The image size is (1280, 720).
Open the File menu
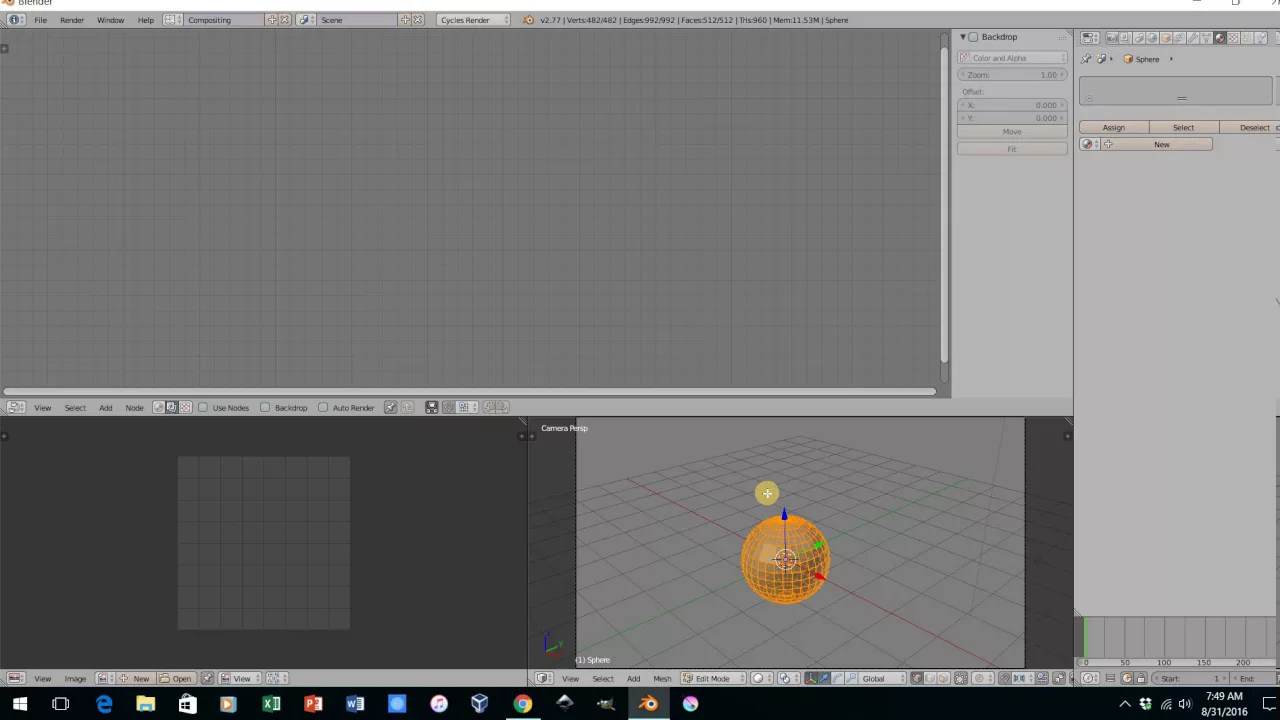pyautogui.click(x=40, y=20)
